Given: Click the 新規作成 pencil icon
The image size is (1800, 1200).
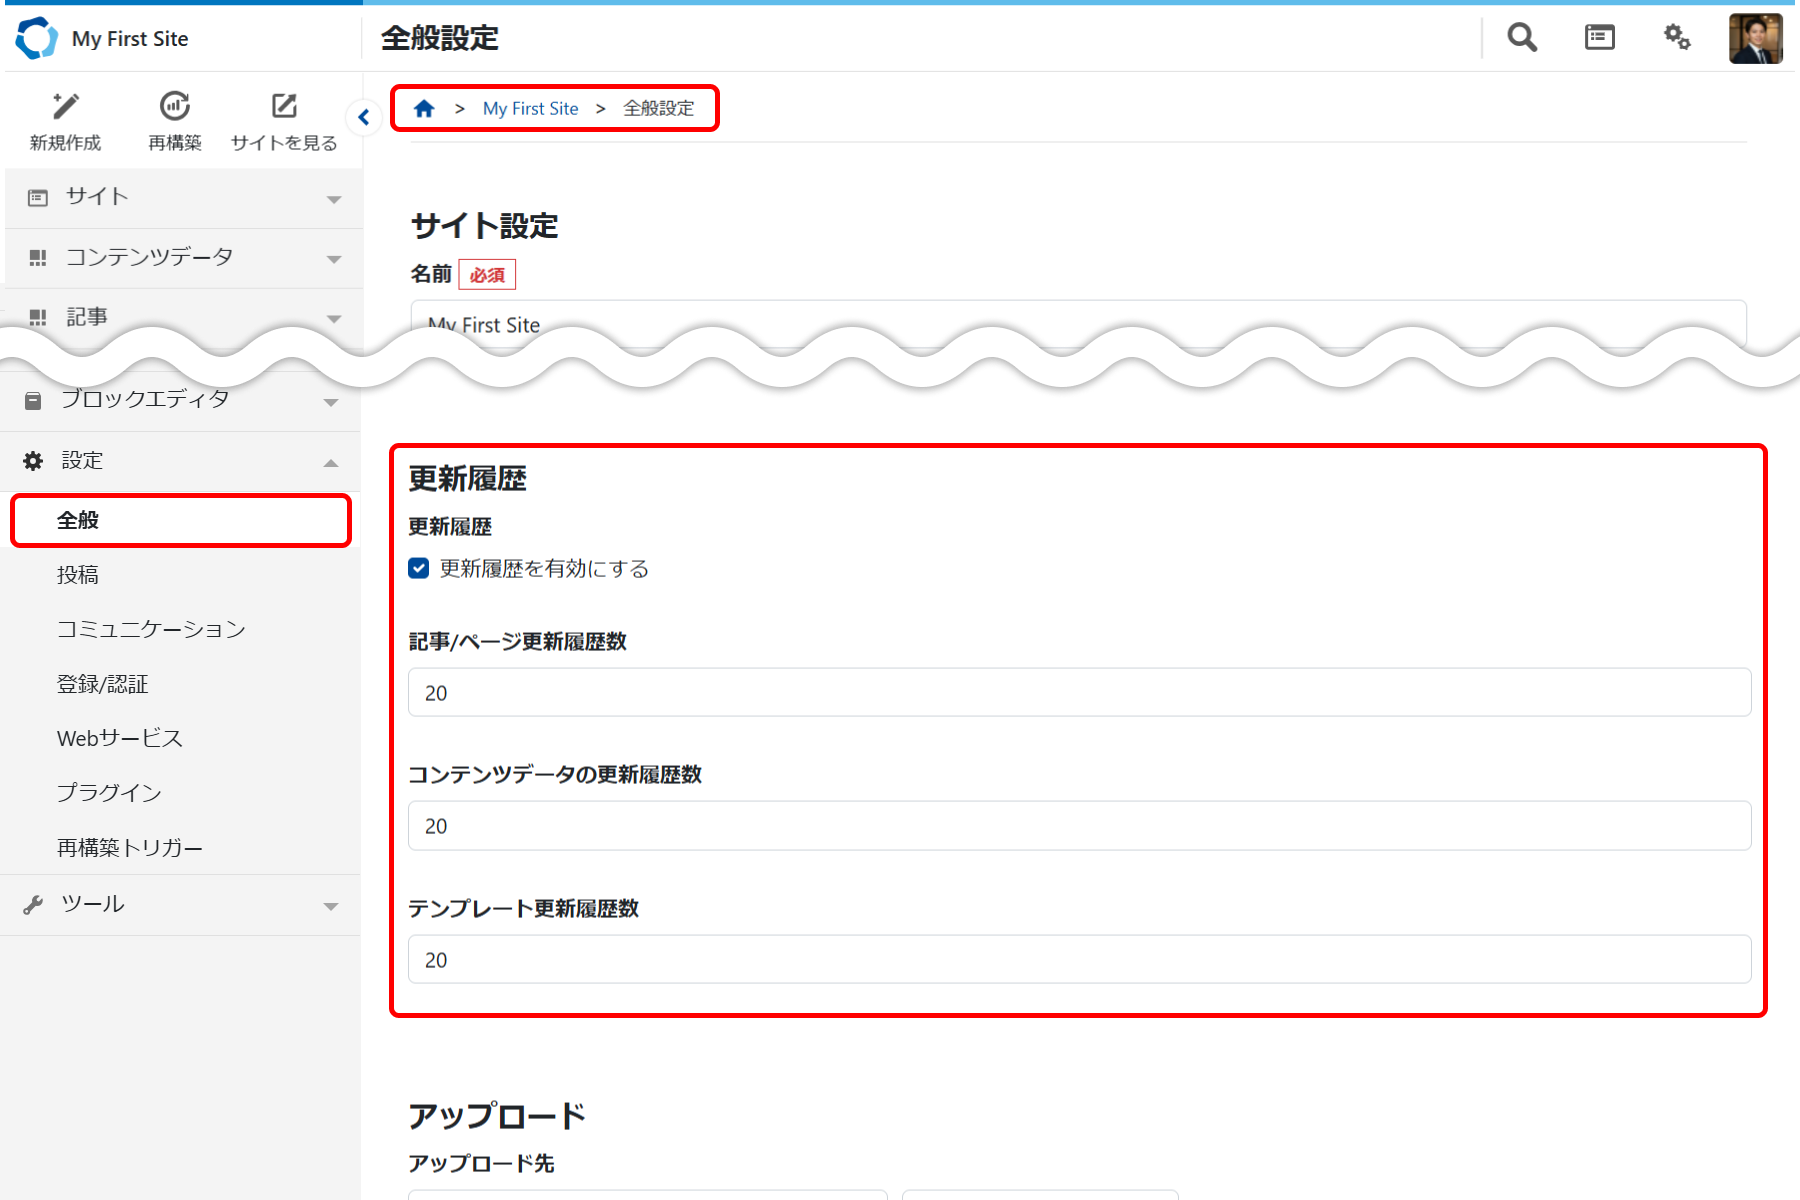Looking at the screenshot, I should click(x=66, y=106).
